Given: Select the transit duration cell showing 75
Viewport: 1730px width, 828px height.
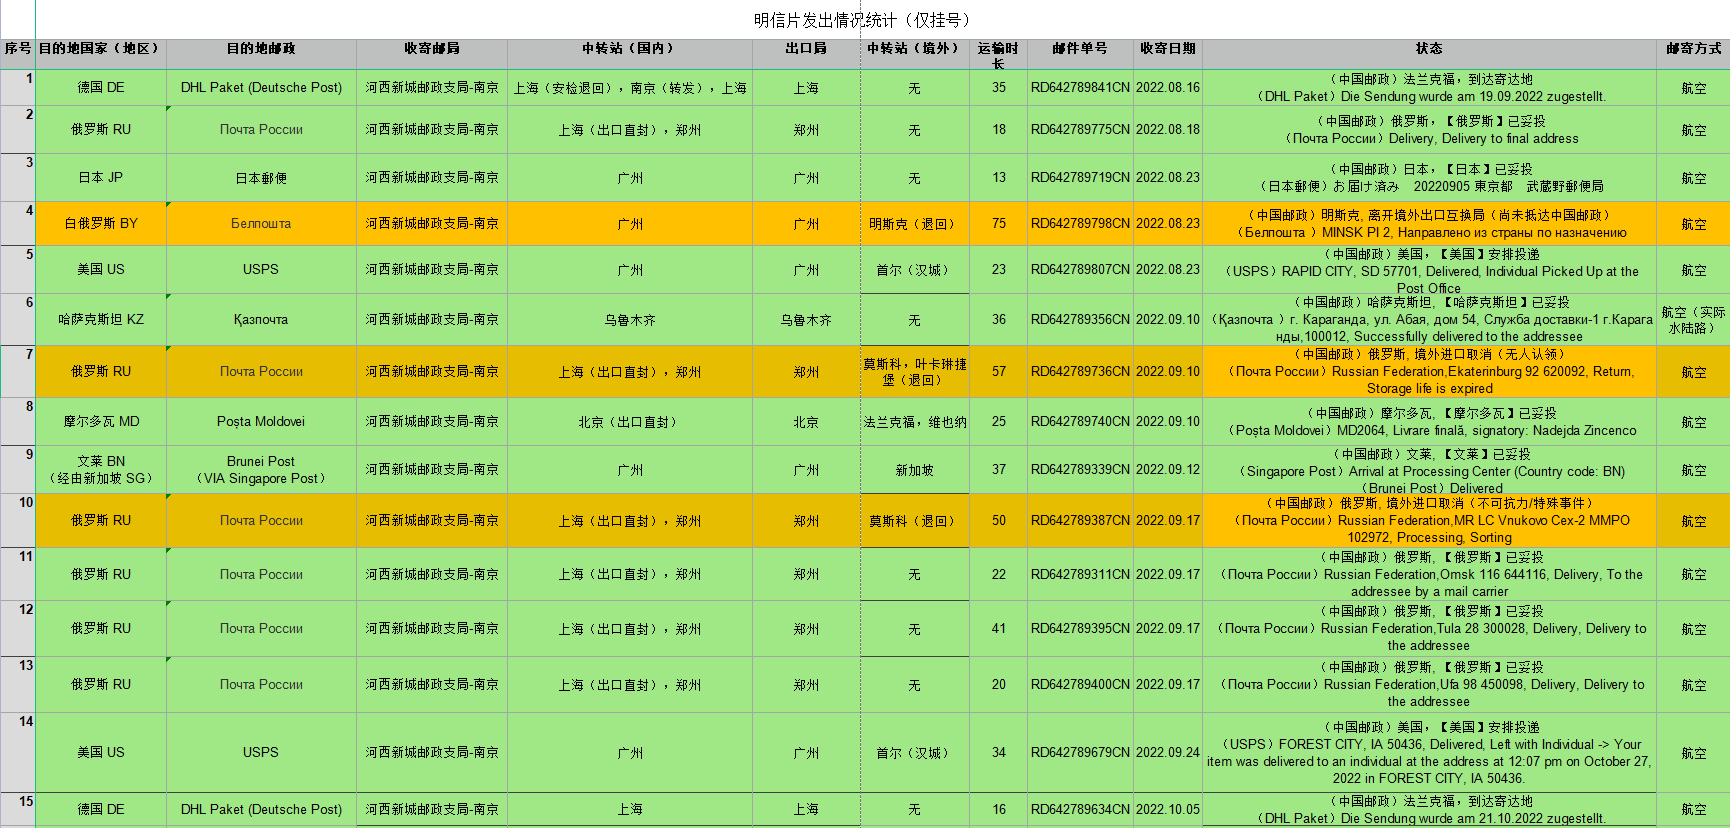Looking at the screenshot, I should [998, 224].
